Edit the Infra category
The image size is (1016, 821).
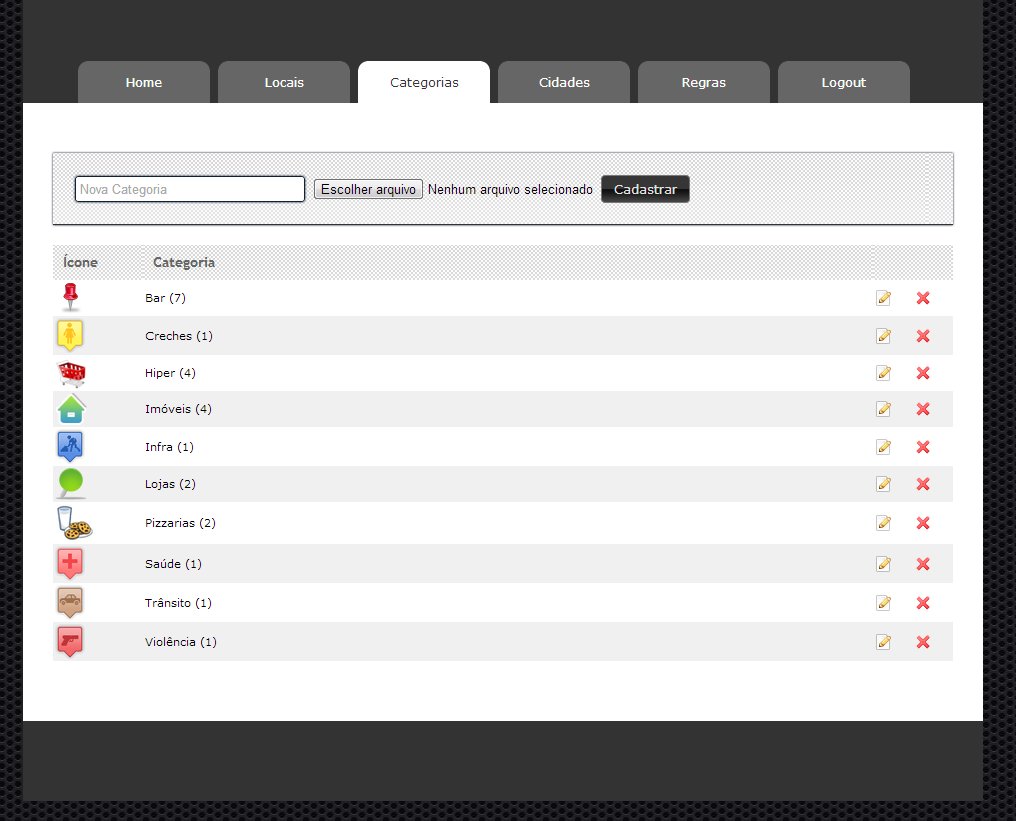point(883,446)
